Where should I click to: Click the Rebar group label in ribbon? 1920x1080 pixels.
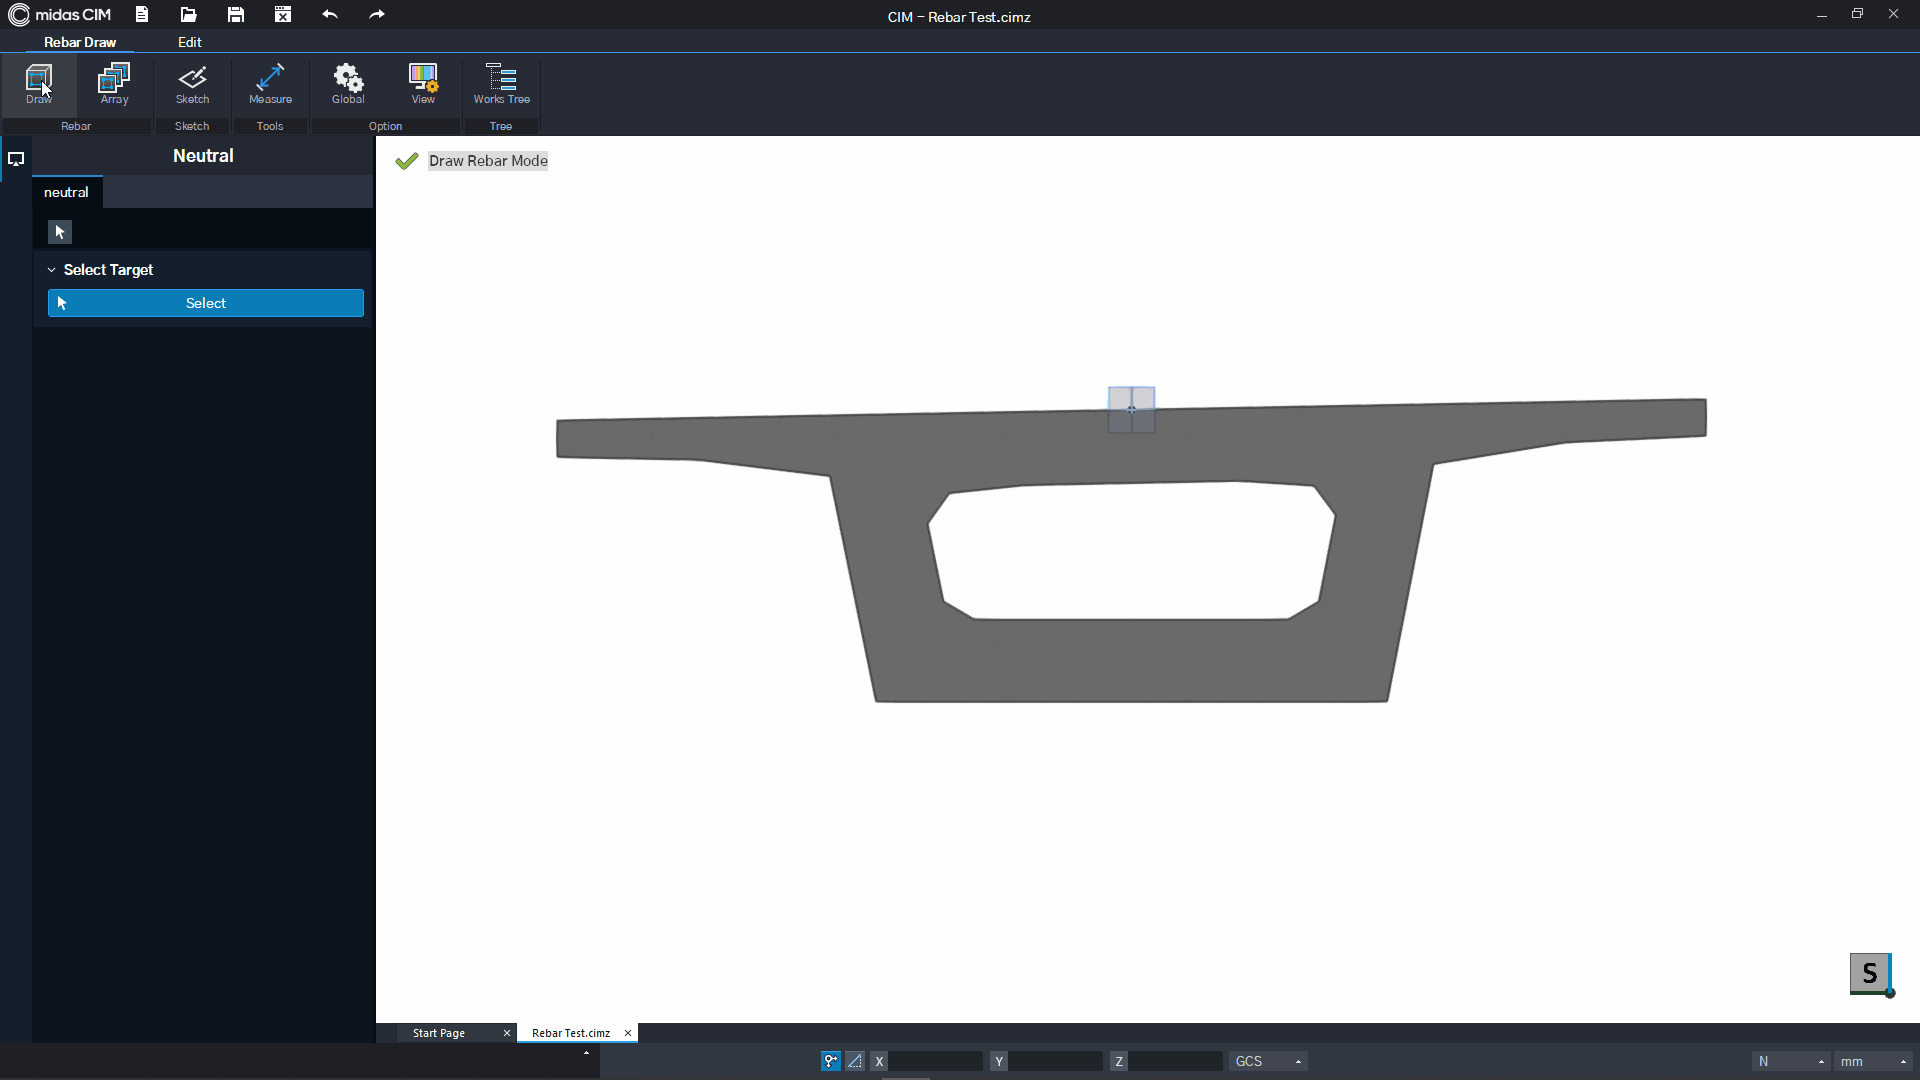click(x=76, y=126)
